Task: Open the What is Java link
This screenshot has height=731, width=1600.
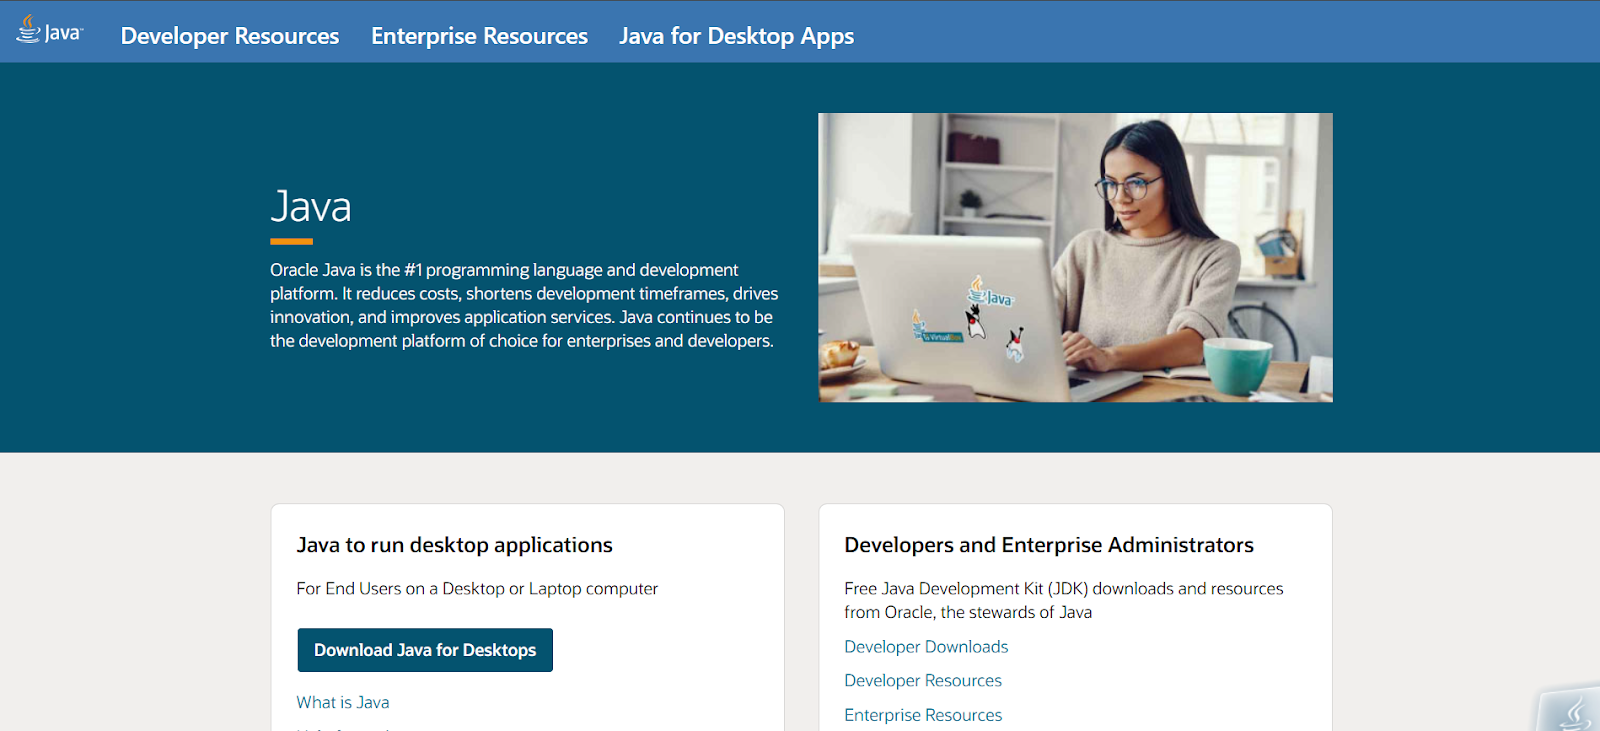Action: coord(343,702)
